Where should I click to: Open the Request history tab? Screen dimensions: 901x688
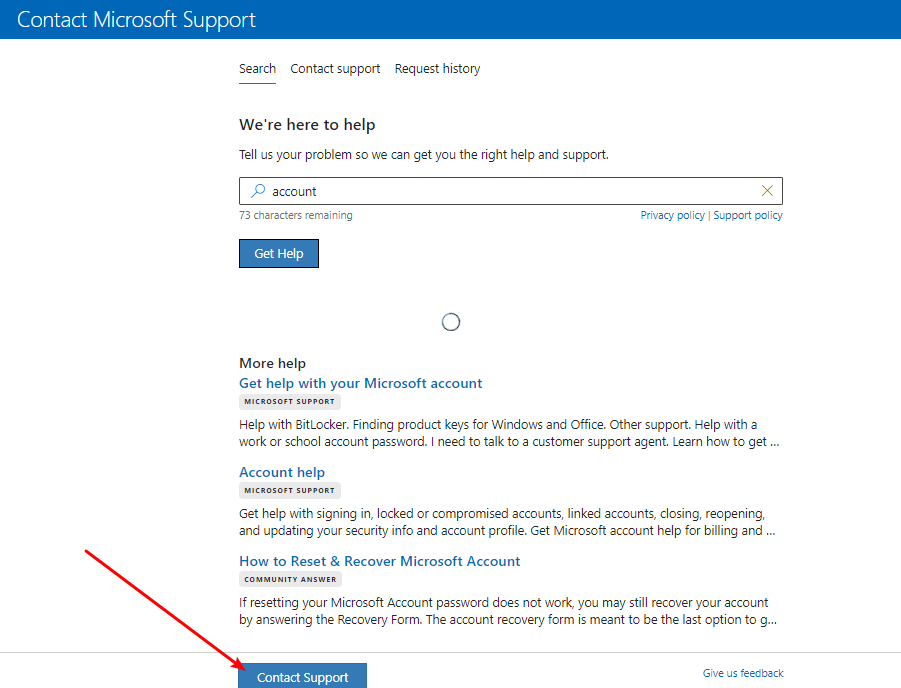pyautogui.click(x=437, y=68)
